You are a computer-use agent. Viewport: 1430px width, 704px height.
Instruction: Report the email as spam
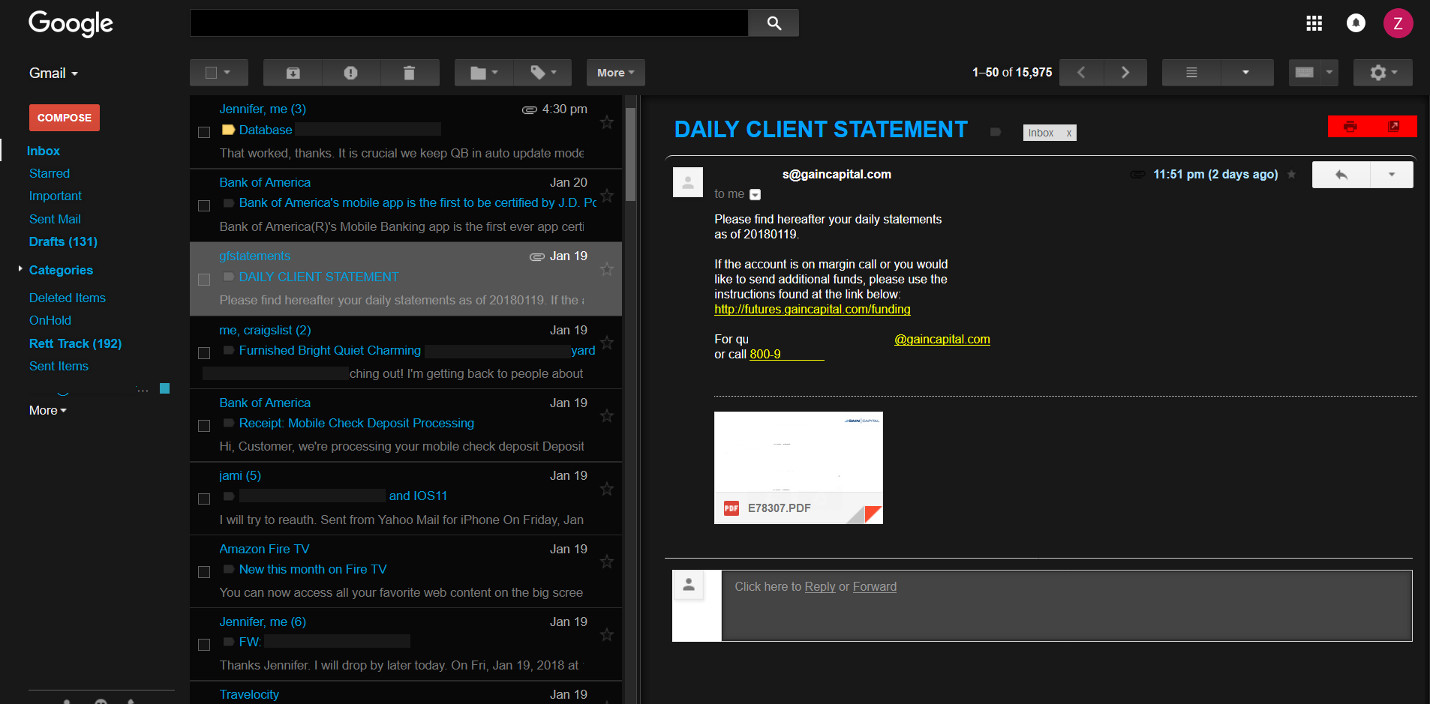350,72
